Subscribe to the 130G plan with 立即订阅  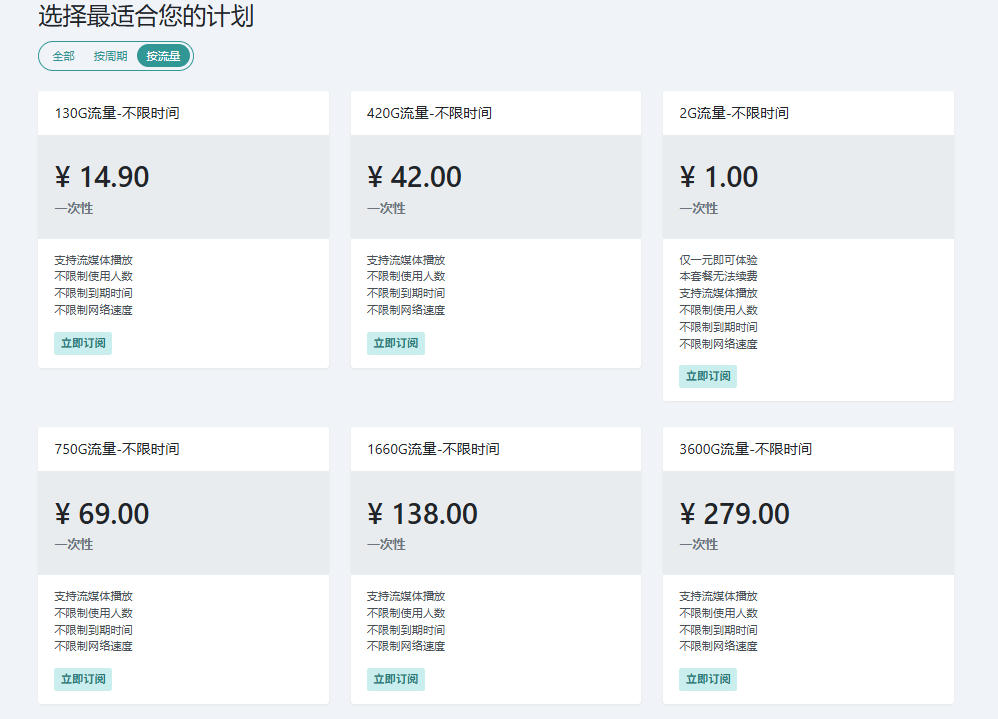click(x=83, y=343)
